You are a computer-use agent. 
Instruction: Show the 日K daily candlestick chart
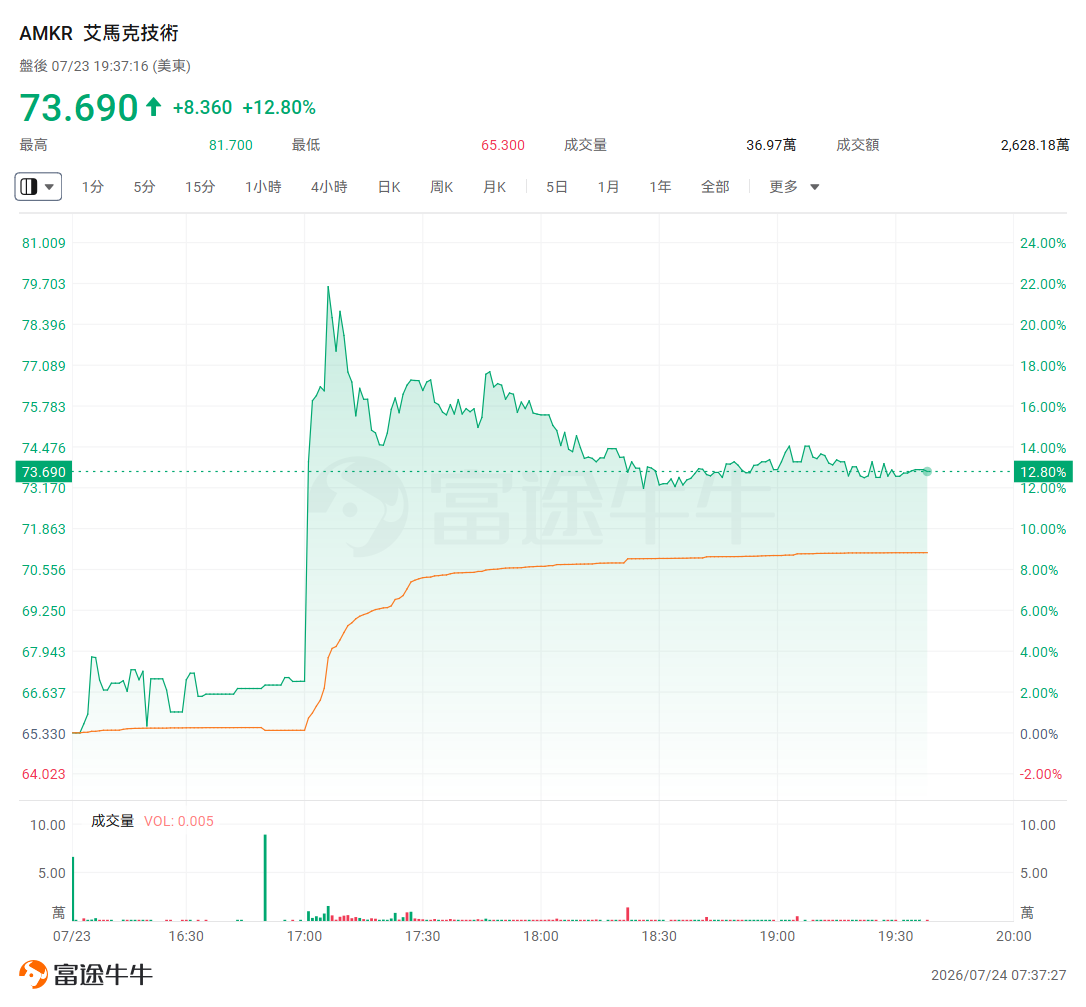pos(389,187)
